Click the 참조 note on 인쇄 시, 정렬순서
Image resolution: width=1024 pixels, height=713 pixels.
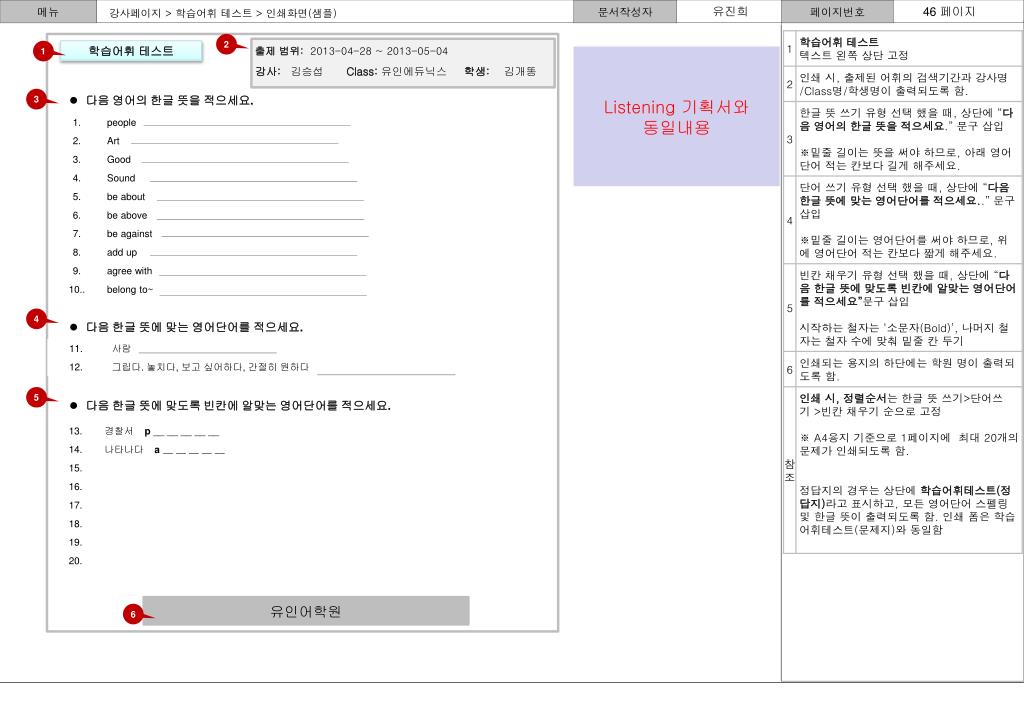coord(901,405)
